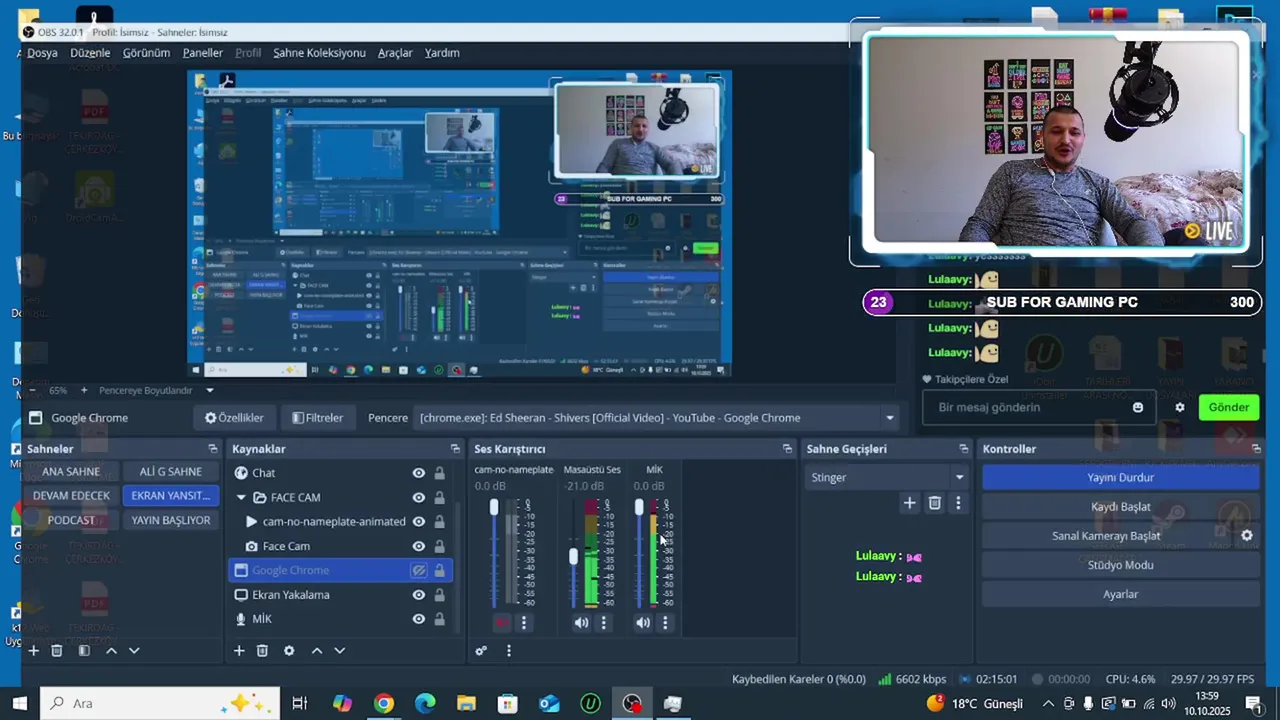Hide the Ekran Yakalama source eye icon
Viewport: 1280px width, 720px height.
pos(419,594)
